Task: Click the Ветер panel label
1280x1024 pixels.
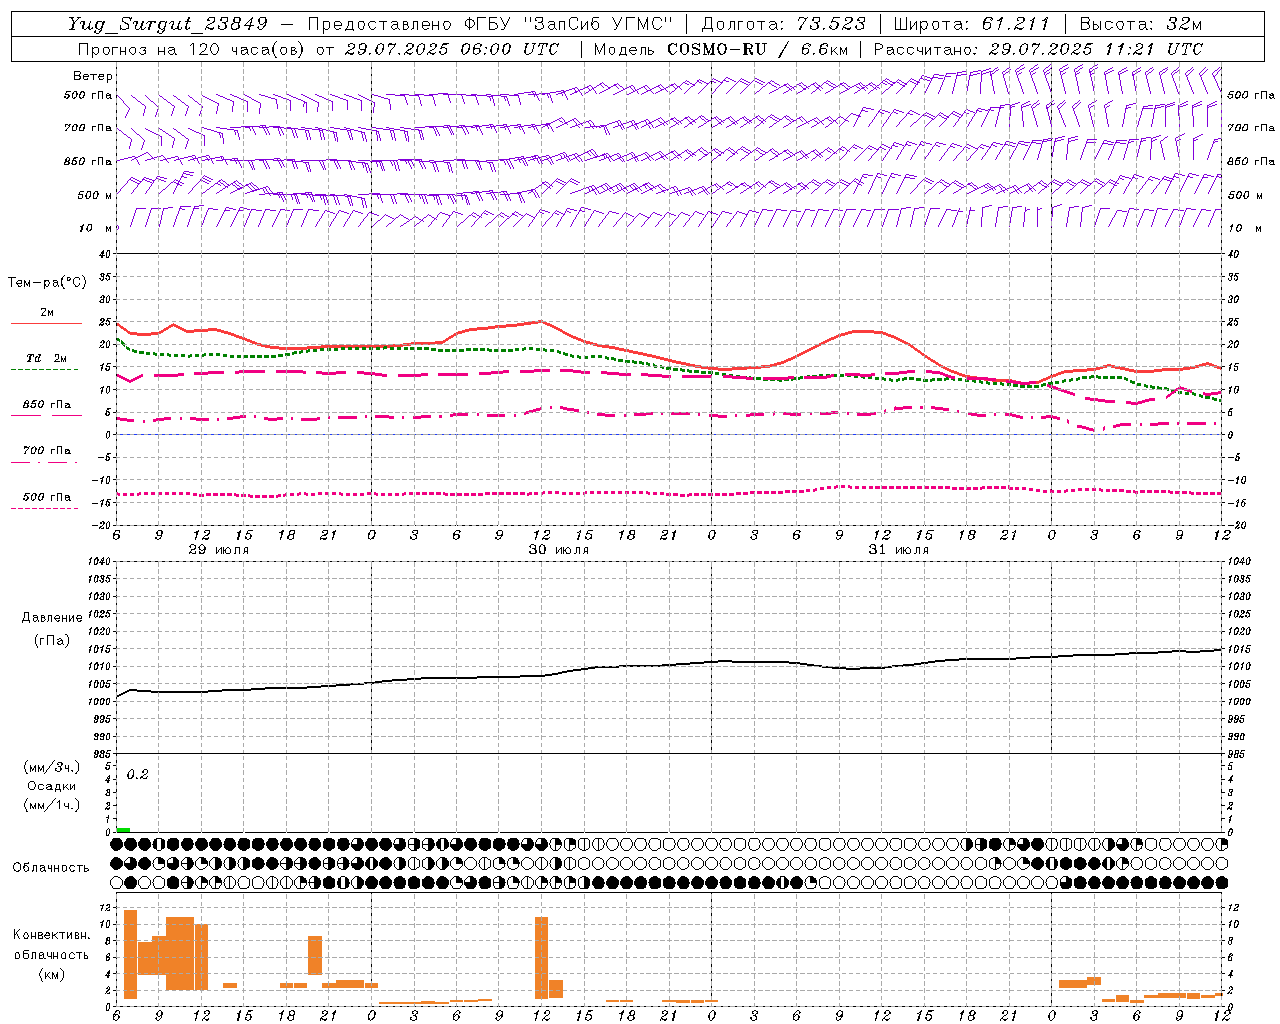Action: [x=92, y=76]
